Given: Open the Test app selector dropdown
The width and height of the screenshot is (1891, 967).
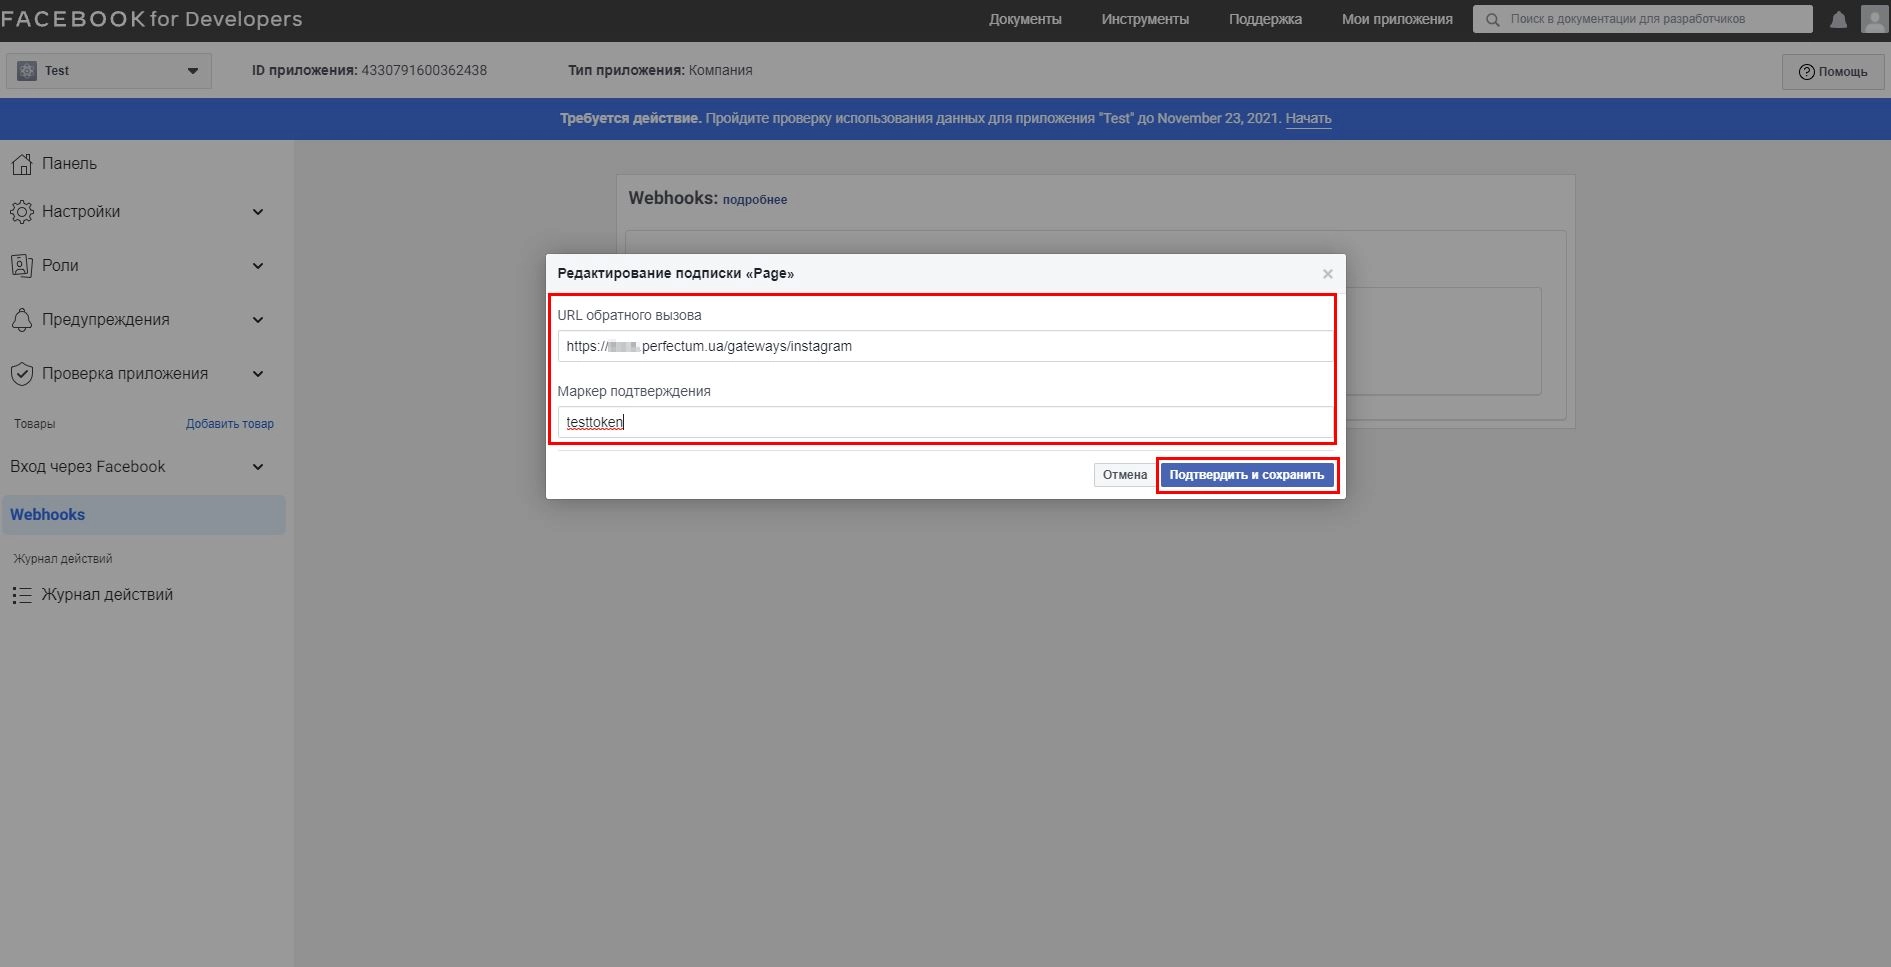Looking at the screenshot, I should click(x=109, y=71).
